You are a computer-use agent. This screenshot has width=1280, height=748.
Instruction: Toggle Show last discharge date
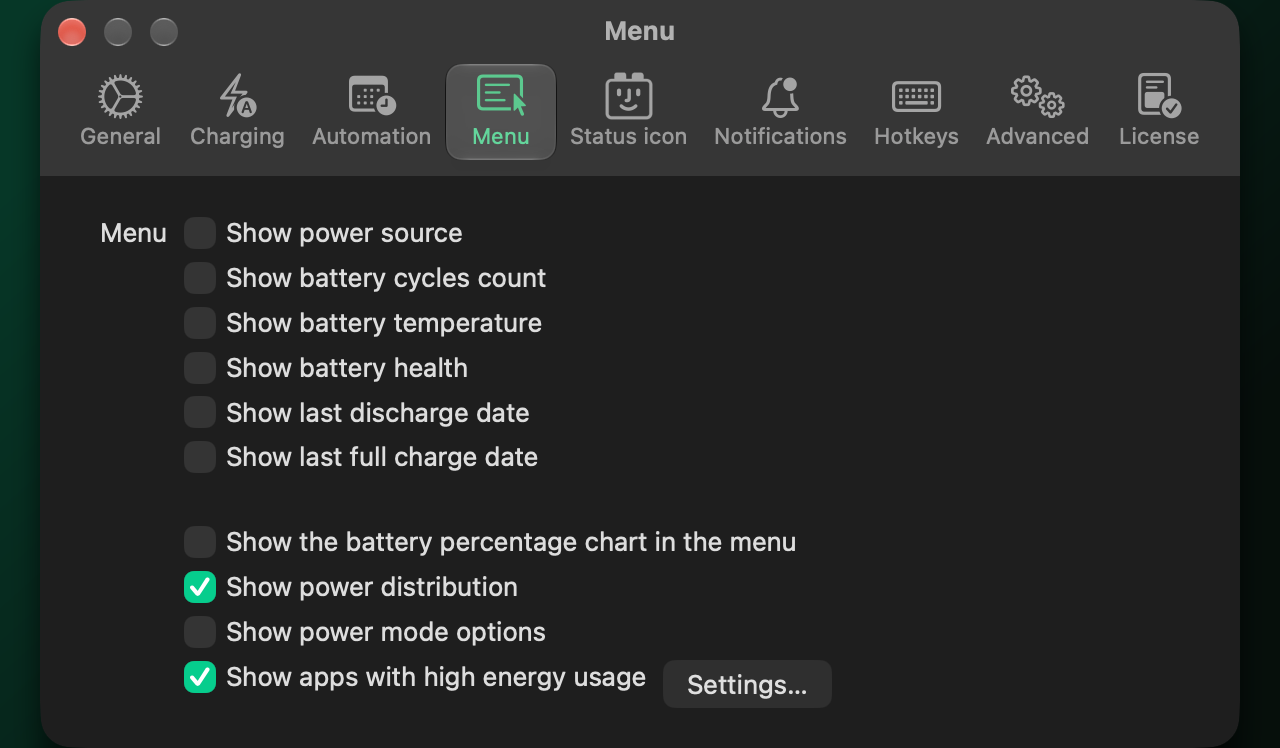200,412
